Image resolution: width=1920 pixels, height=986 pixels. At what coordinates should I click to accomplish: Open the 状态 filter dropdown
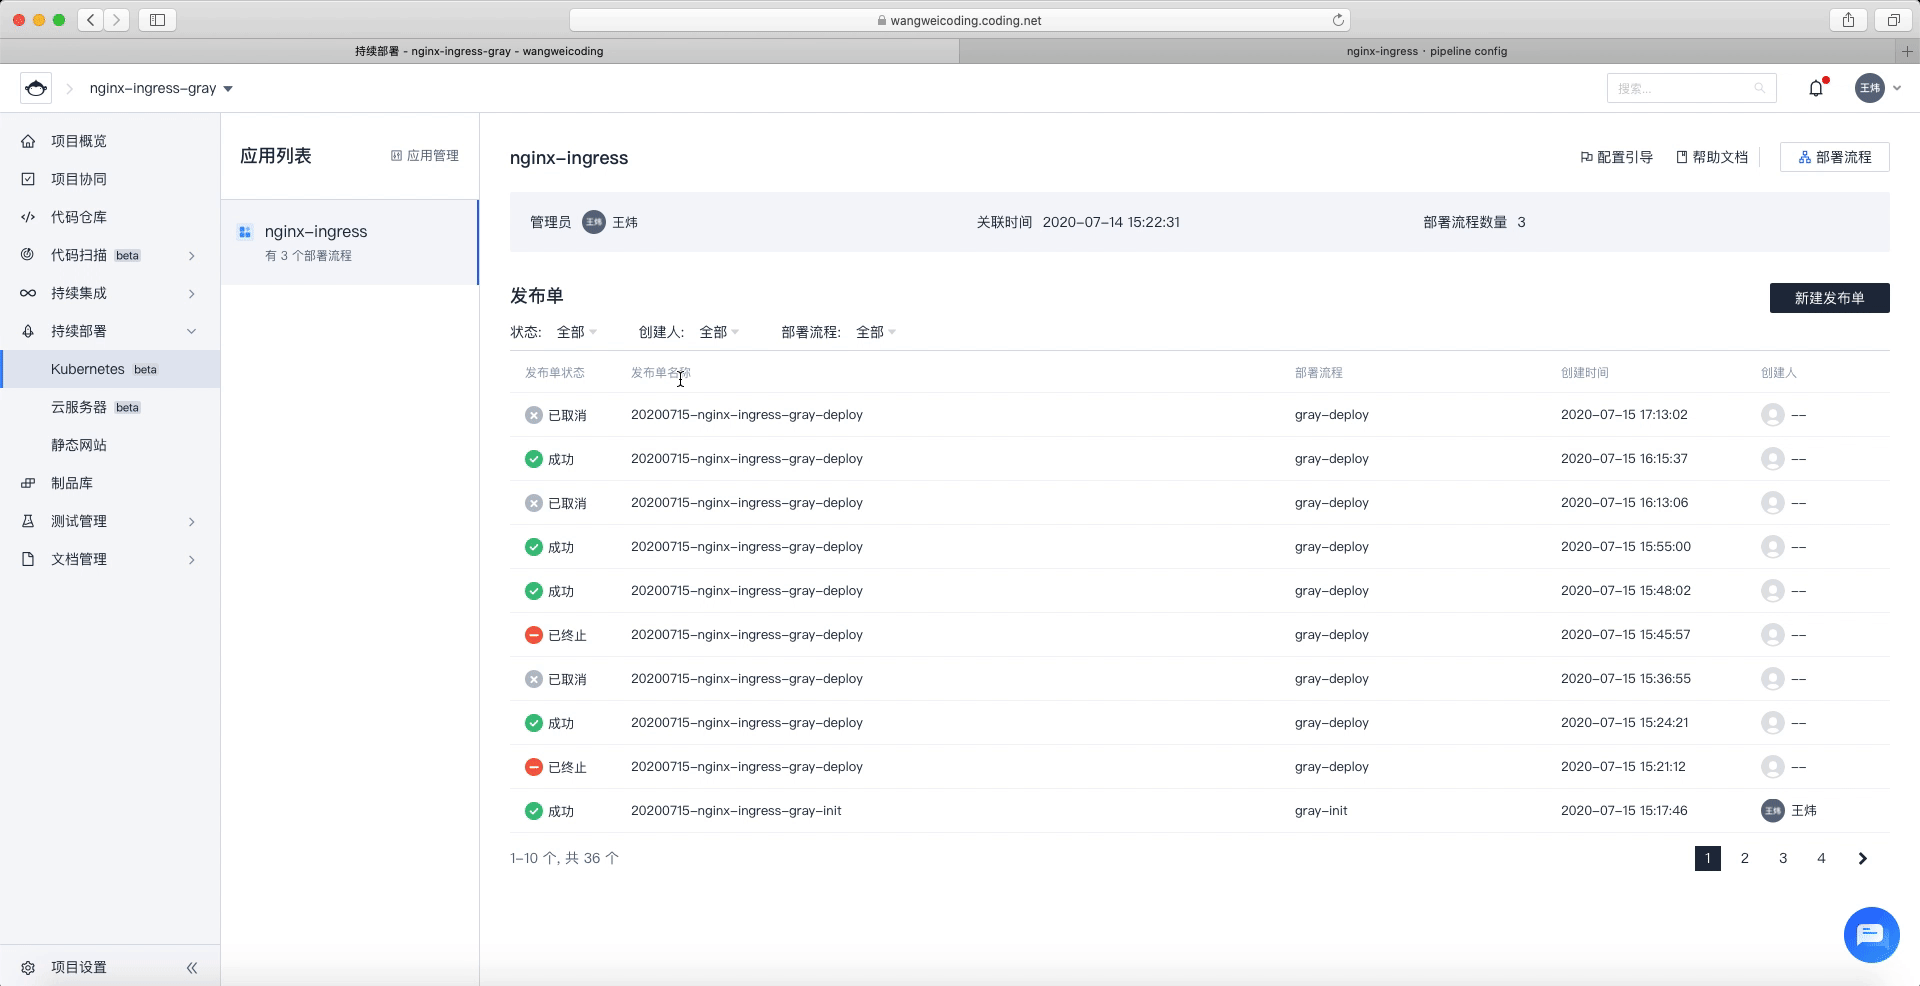pos(577,332)
